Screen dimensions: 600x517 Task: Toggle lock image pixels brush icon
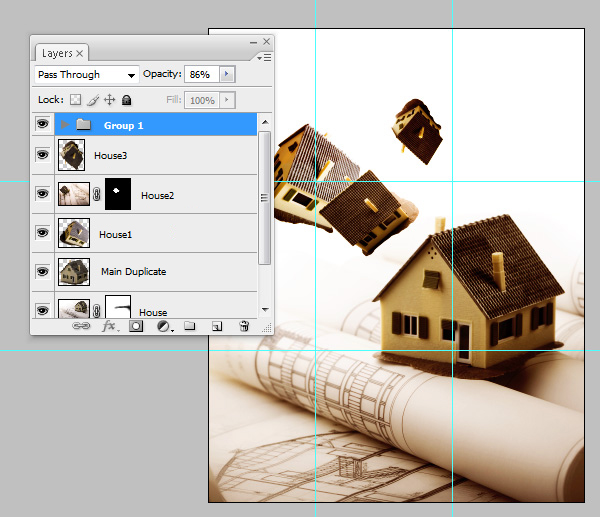pos(93,100)
